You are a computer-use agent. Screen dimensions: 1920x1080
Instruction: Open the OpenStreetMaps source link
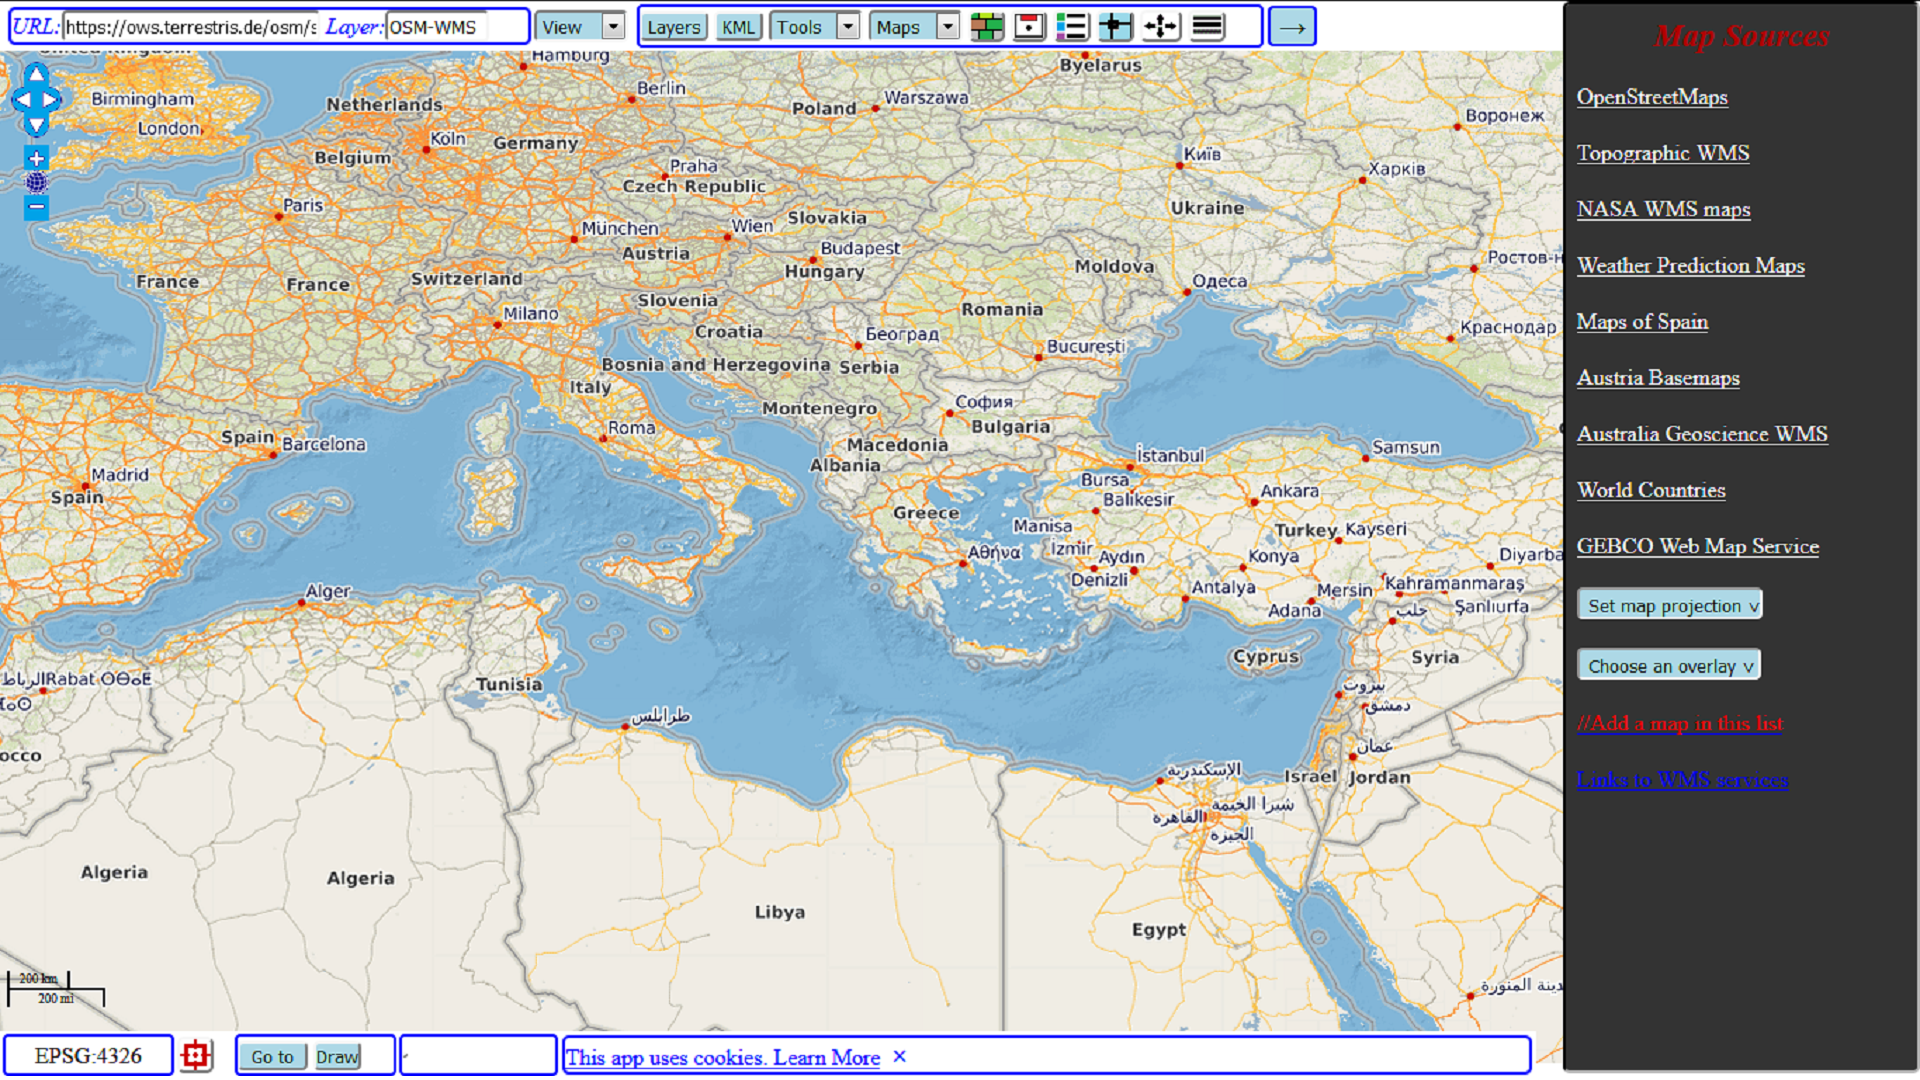point(1652,97)
